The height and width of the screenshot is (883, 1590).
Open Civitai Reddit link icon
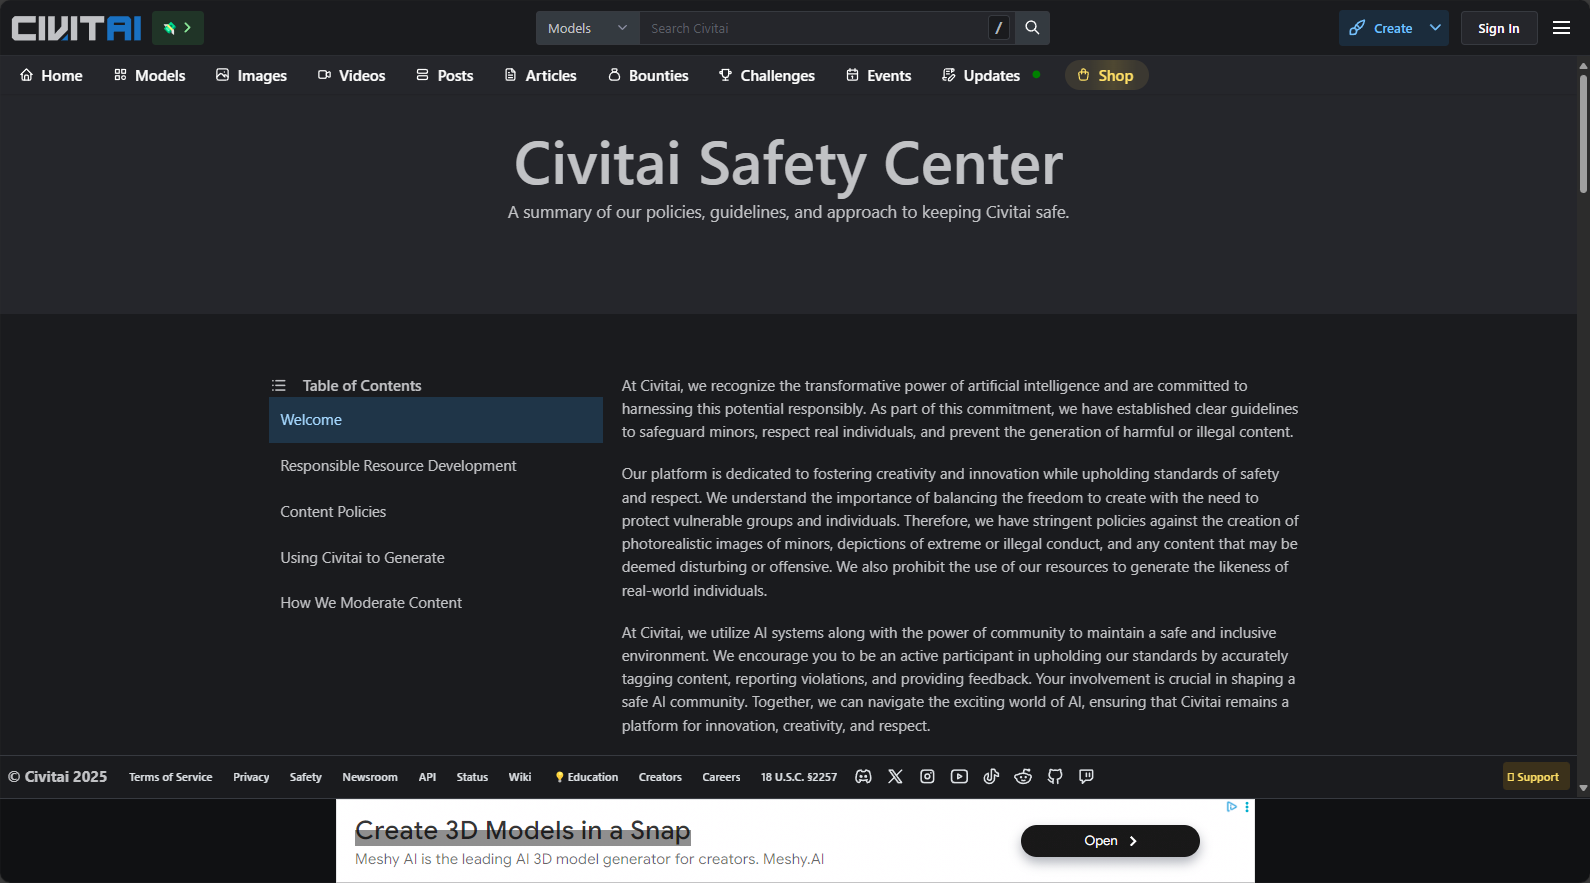1023,777
